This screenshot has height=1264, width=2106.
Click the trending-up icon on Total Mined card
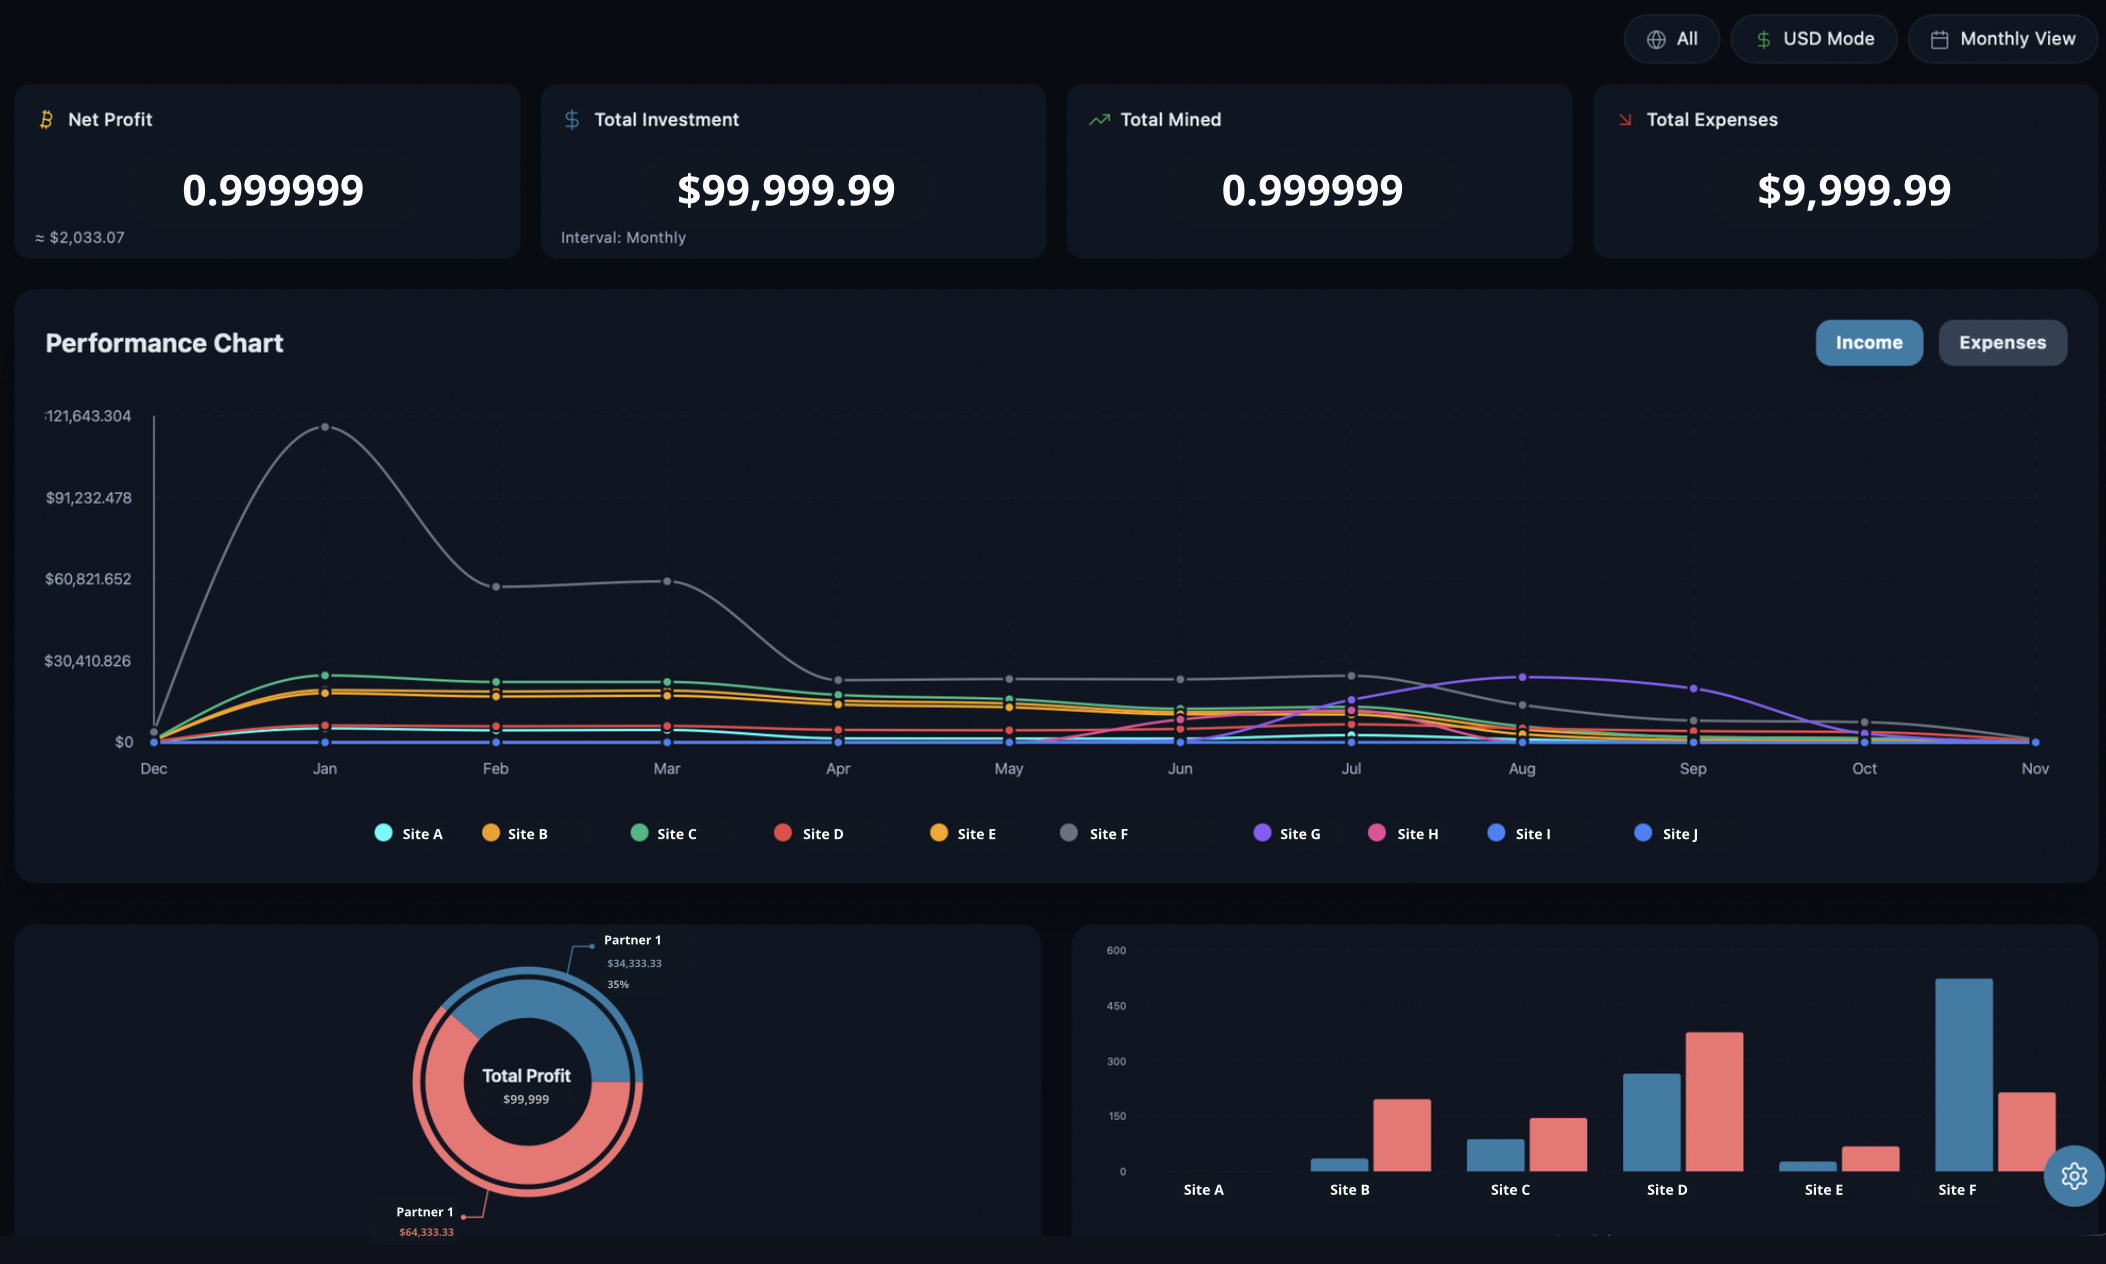1099,119
